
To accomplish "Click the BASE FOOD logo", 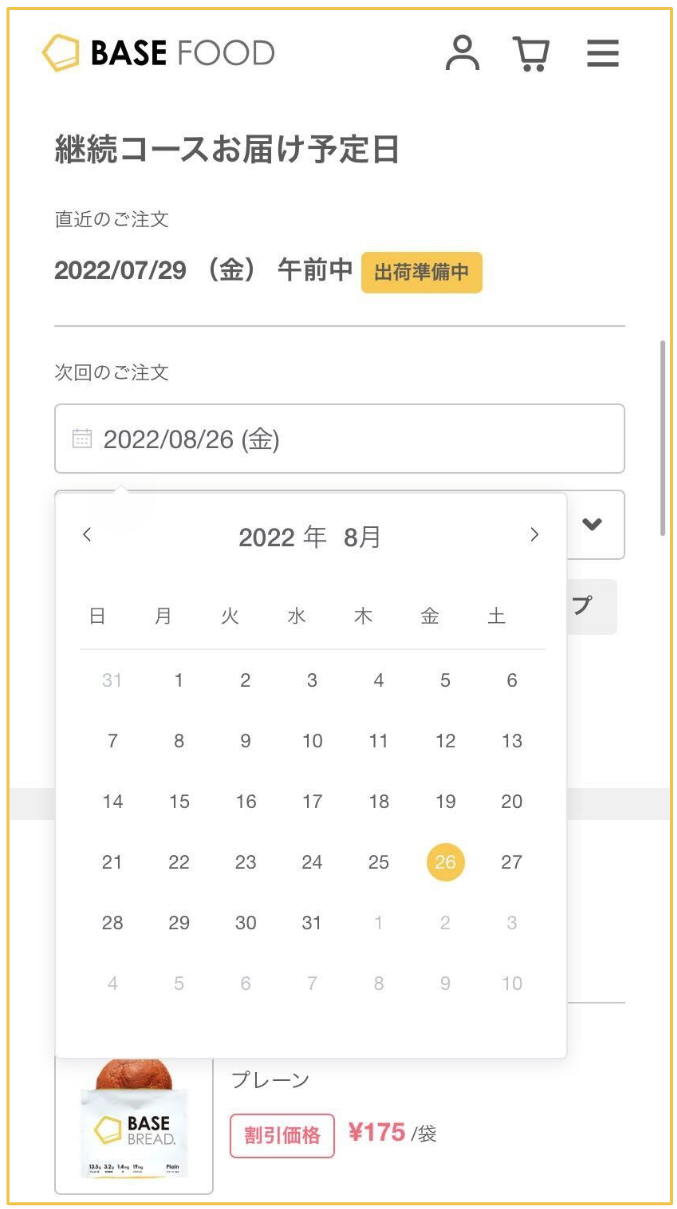I will tap(158, 53).
